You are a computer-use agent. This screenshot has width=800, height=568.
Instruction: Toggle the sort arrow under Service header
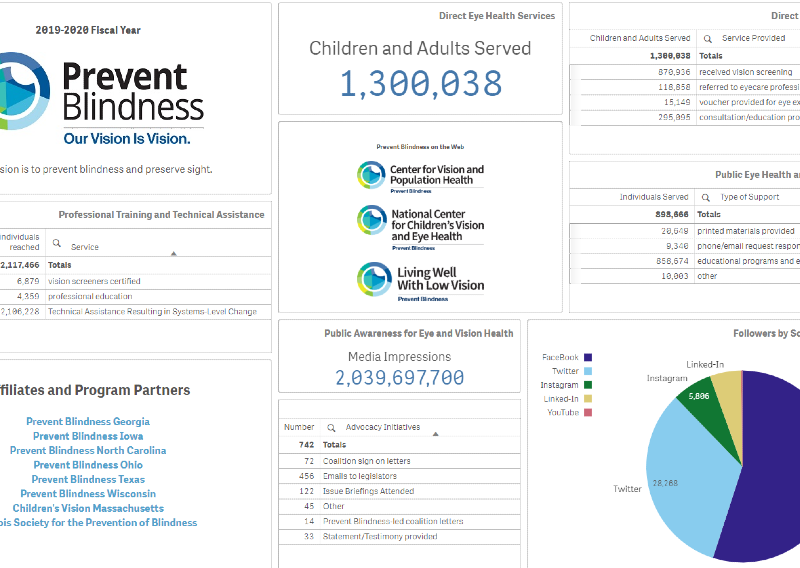pos(173,253)
